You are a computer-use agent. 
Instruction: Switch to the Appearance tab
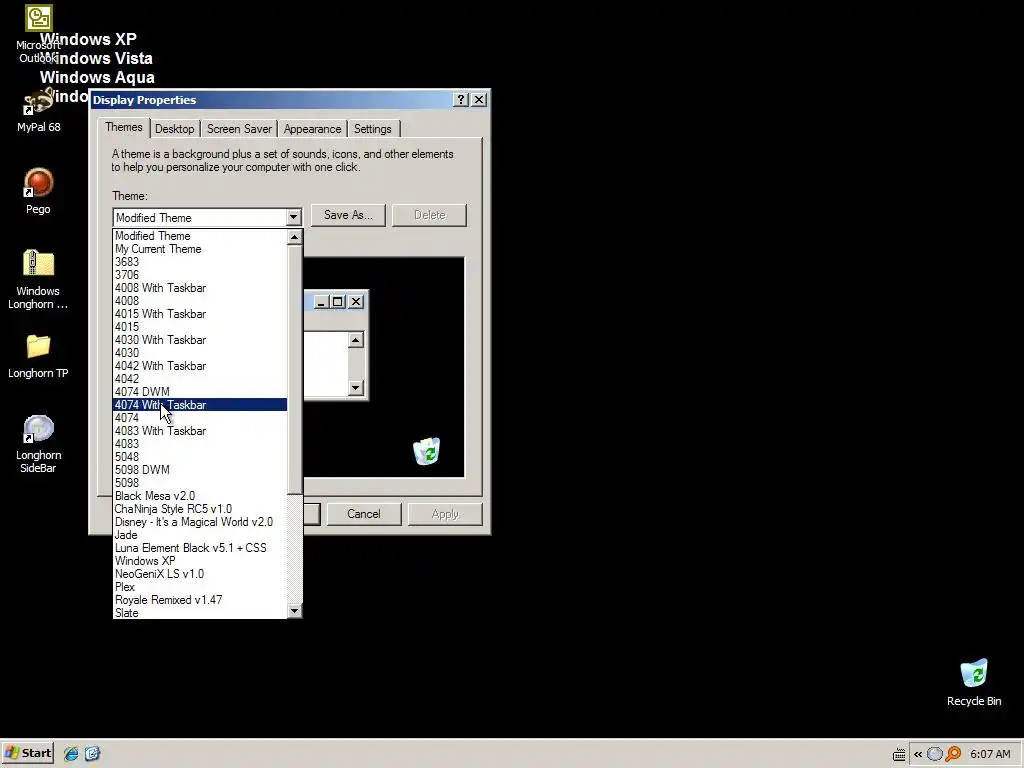coord(312,129)
